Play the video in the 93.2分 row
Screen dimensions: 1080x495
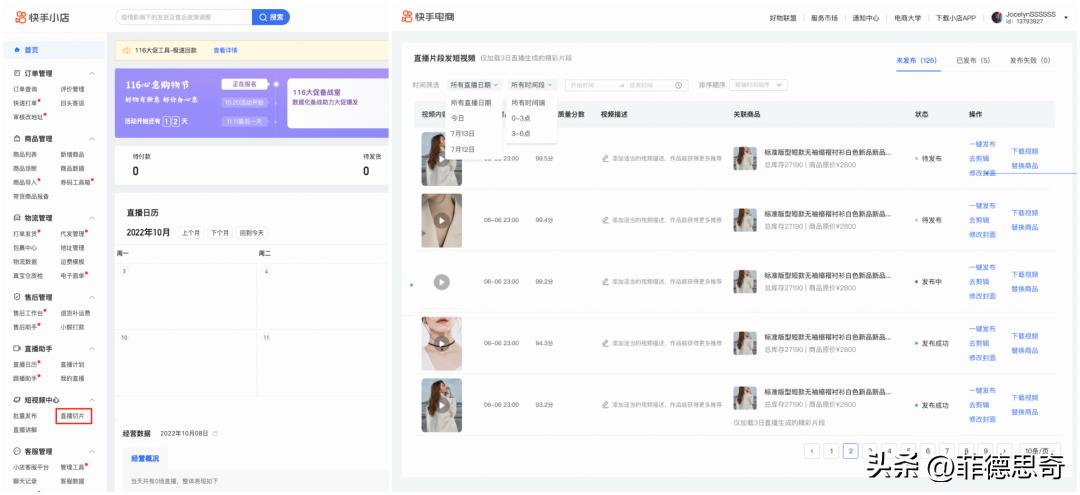(442, 405)
